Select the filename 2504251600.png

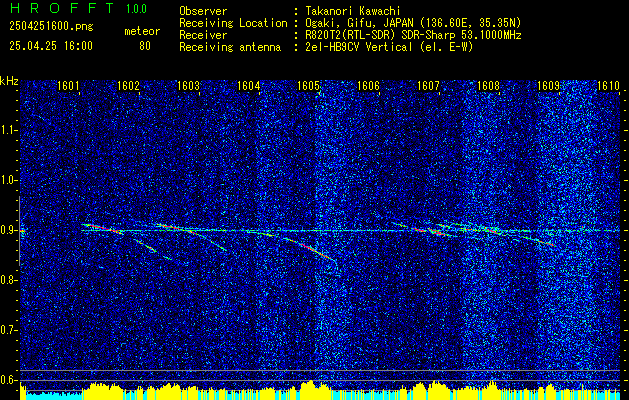(51, 27)
